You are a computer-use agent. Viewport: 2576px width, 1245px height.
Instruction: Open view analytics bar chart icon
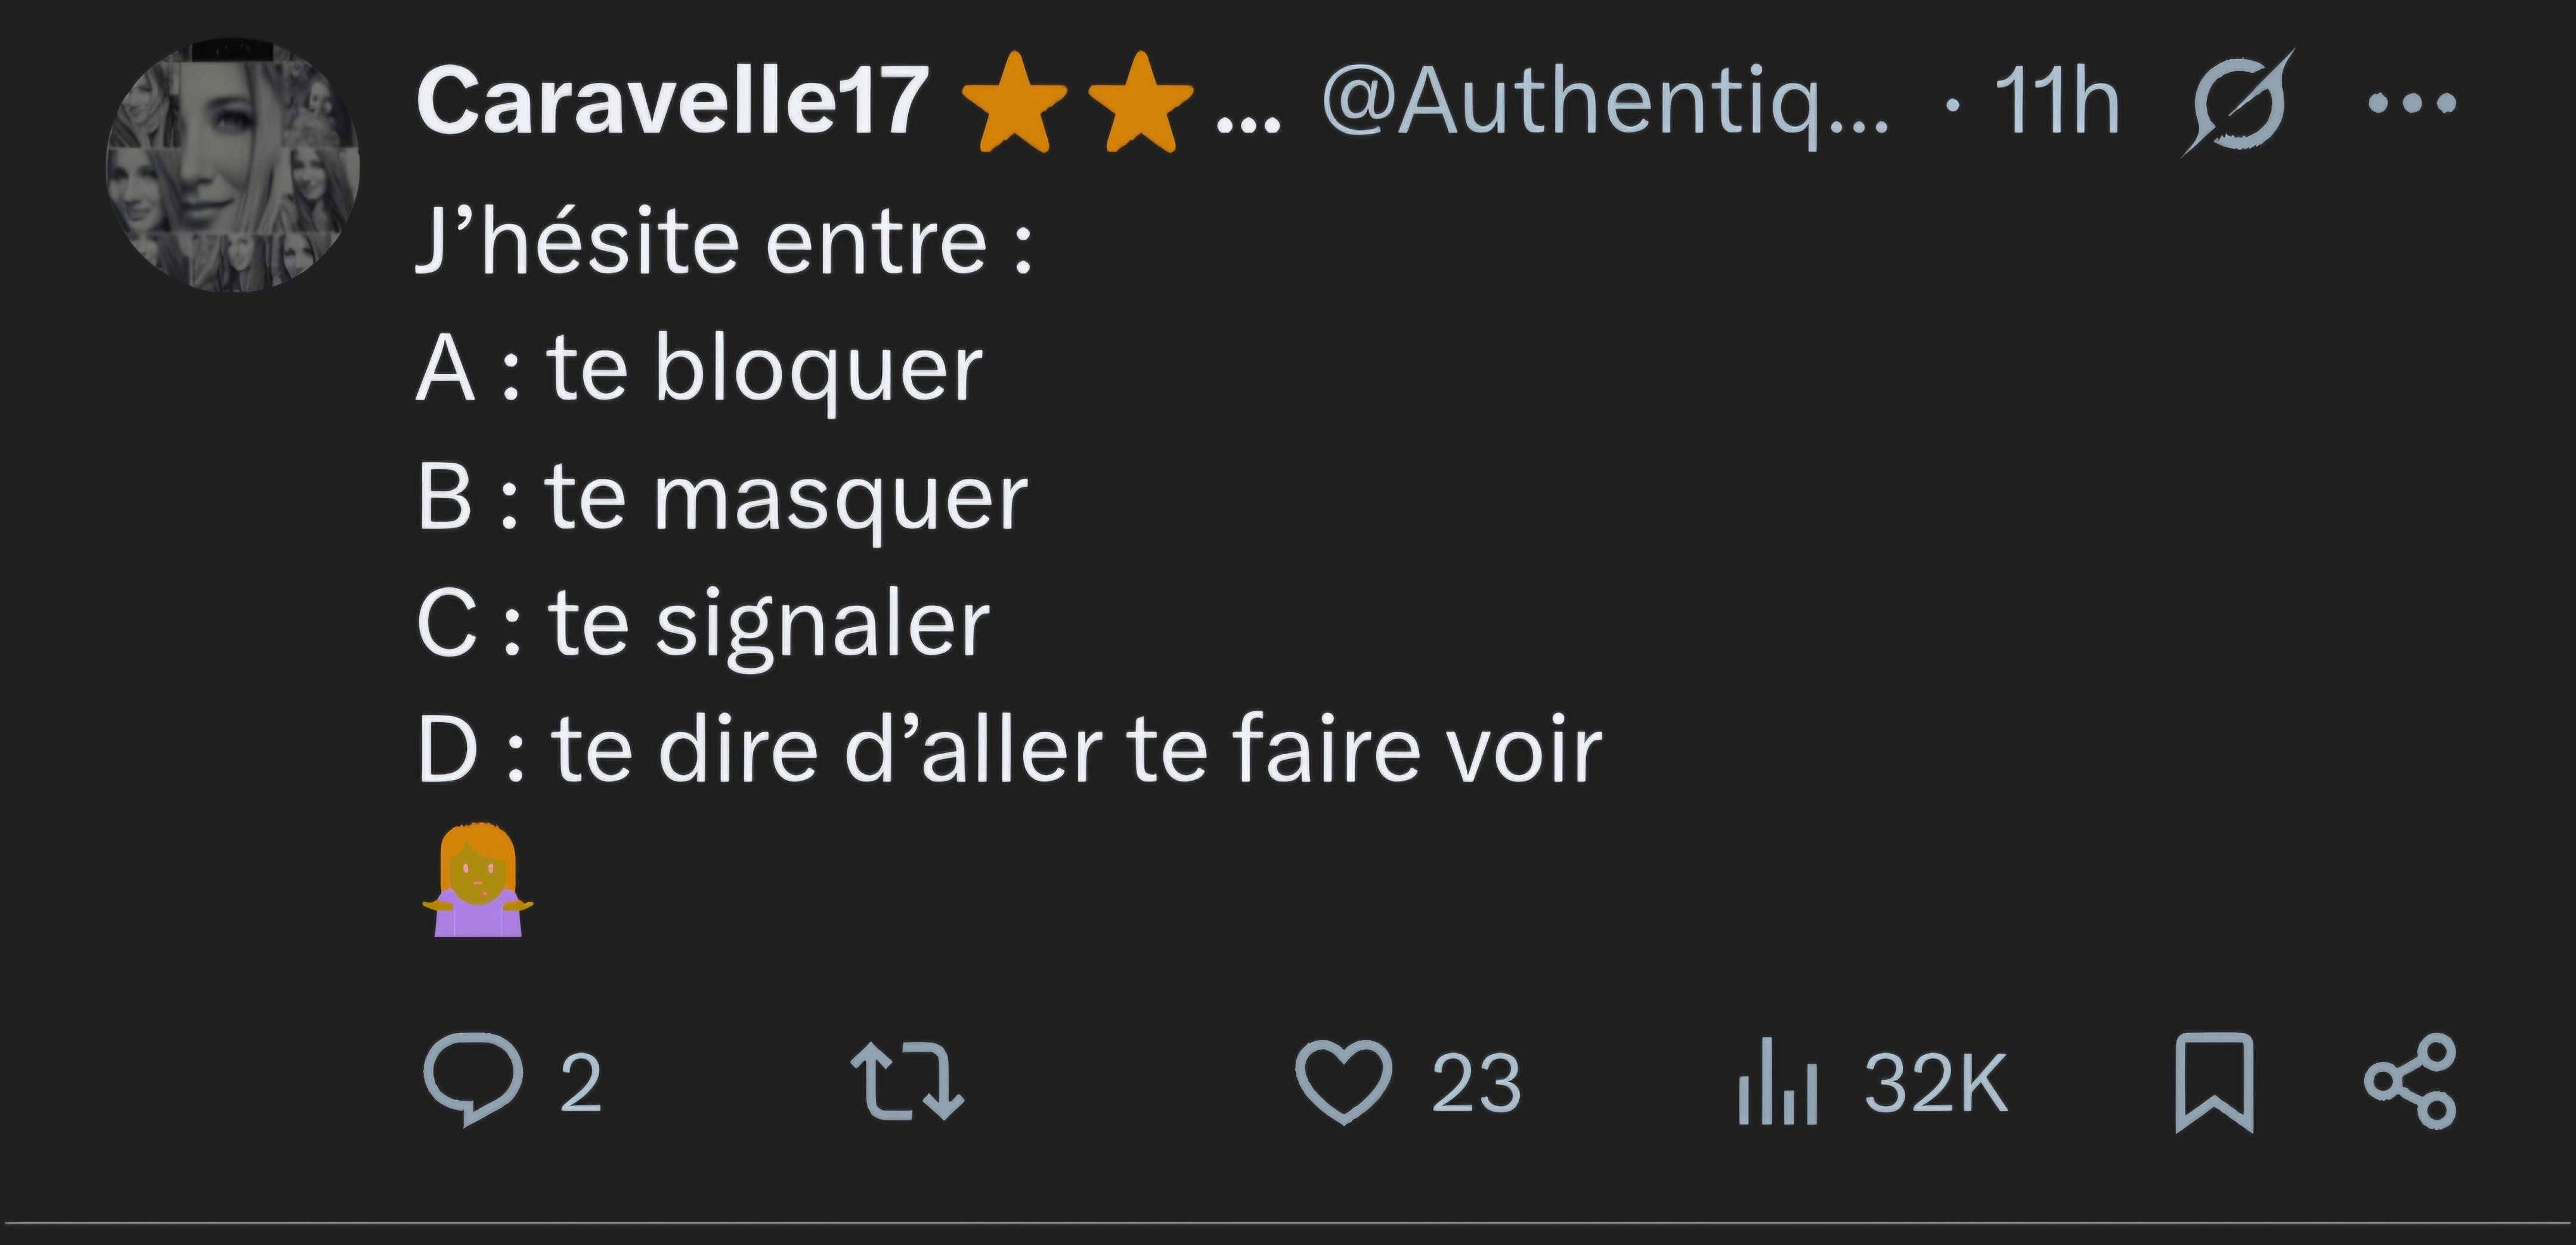pos(1777,1081)
